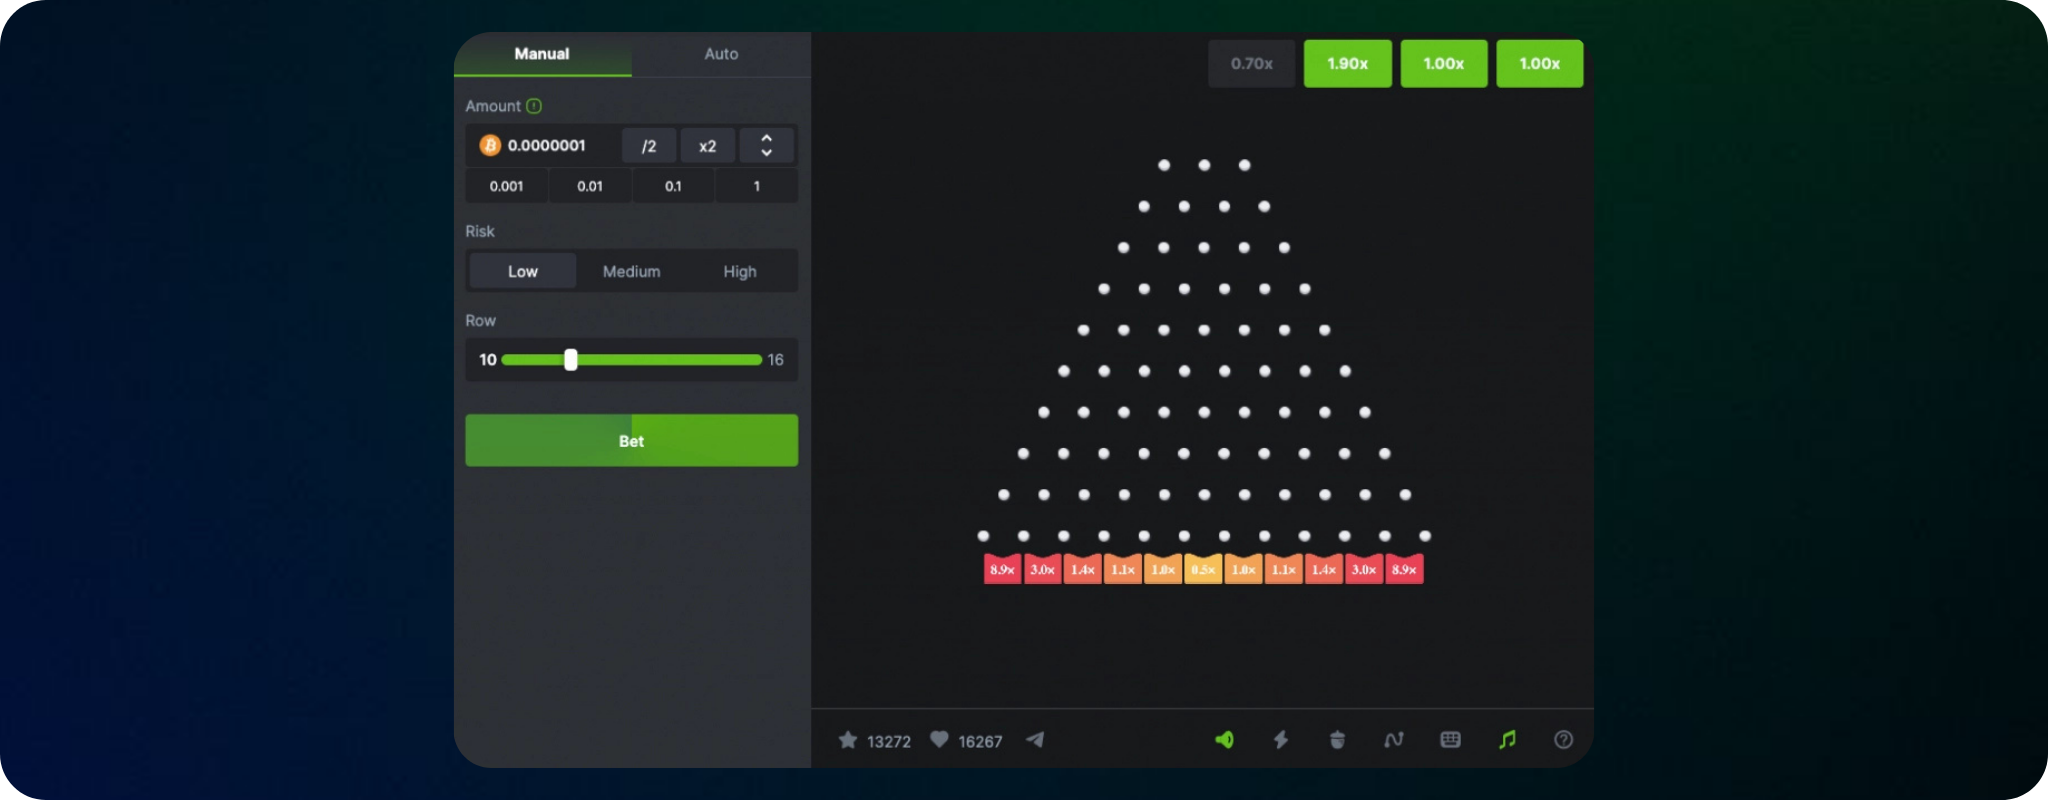Click the x2 double amount button
This screenshot has width=2048, height=800.
[x=707, y=146]
